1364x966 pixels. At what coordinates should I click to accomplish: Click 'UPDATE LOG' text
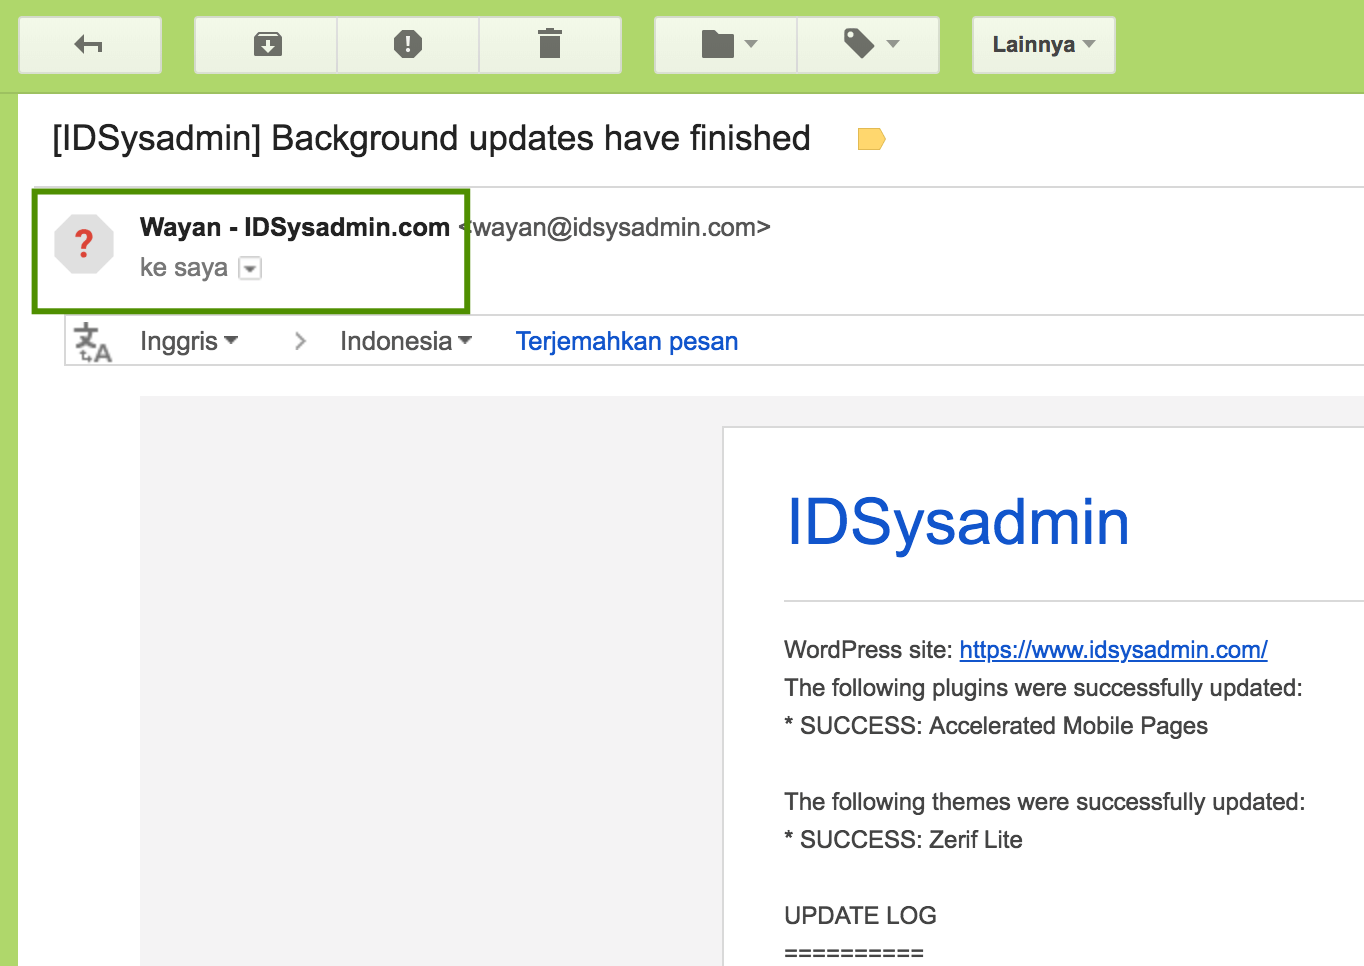[860, 916]
